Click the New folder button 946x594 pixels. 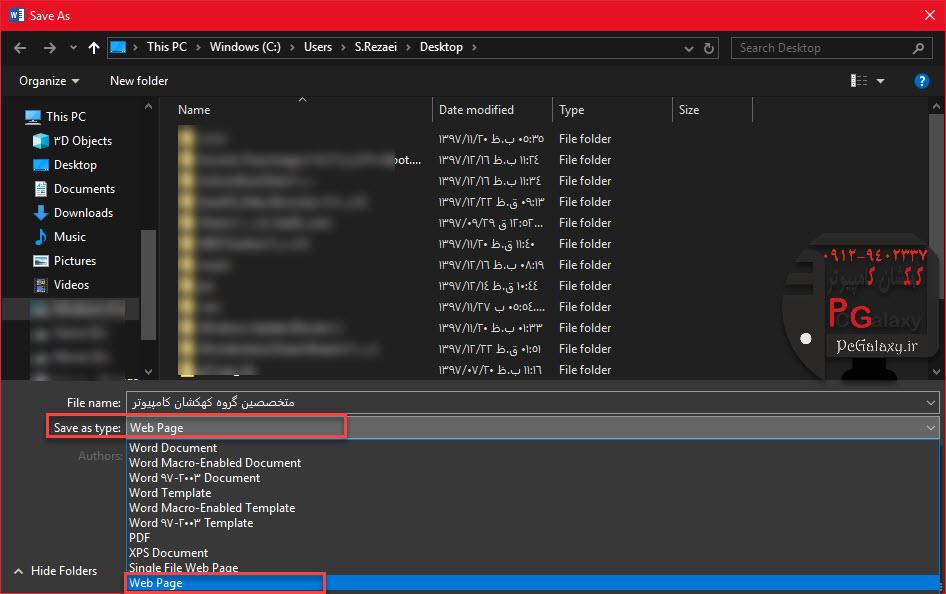[x=139, y=81]
